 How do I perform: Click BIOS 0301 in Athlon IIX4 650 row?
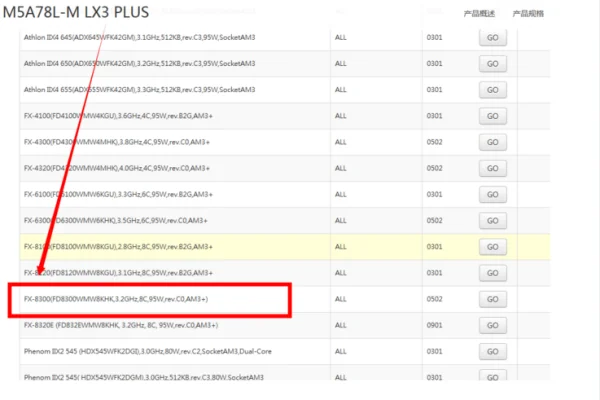[434, 64]
